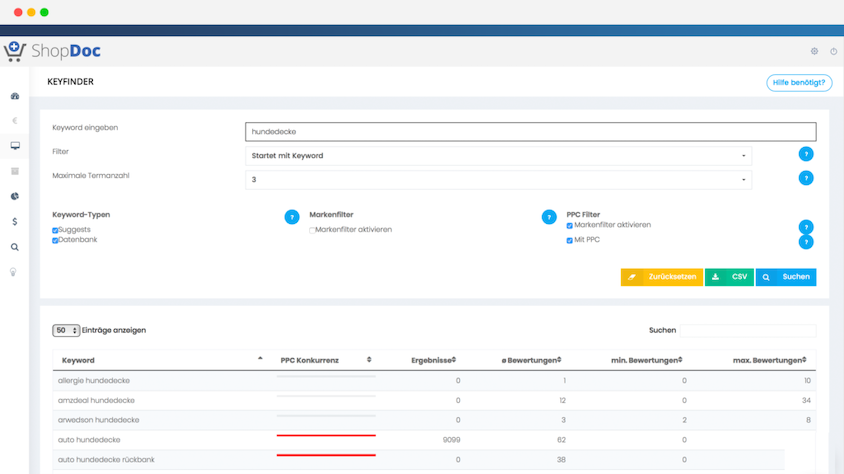Open the Filter dropdown 'Startet mit Keyword'
The image size is (844, 474).
click(x=498, y=156)
